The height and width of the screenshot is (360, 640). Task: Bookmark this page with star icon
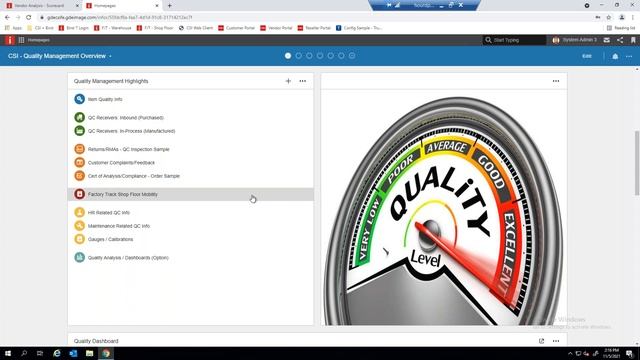tap(609, 18)
